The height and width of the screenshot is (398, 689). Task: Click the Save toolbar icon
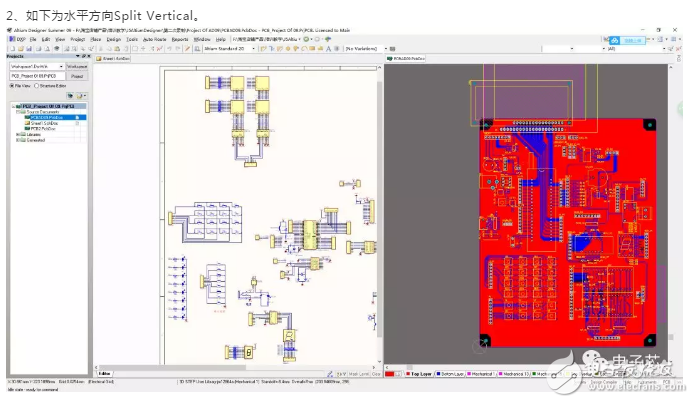click(x=29, y=49)
